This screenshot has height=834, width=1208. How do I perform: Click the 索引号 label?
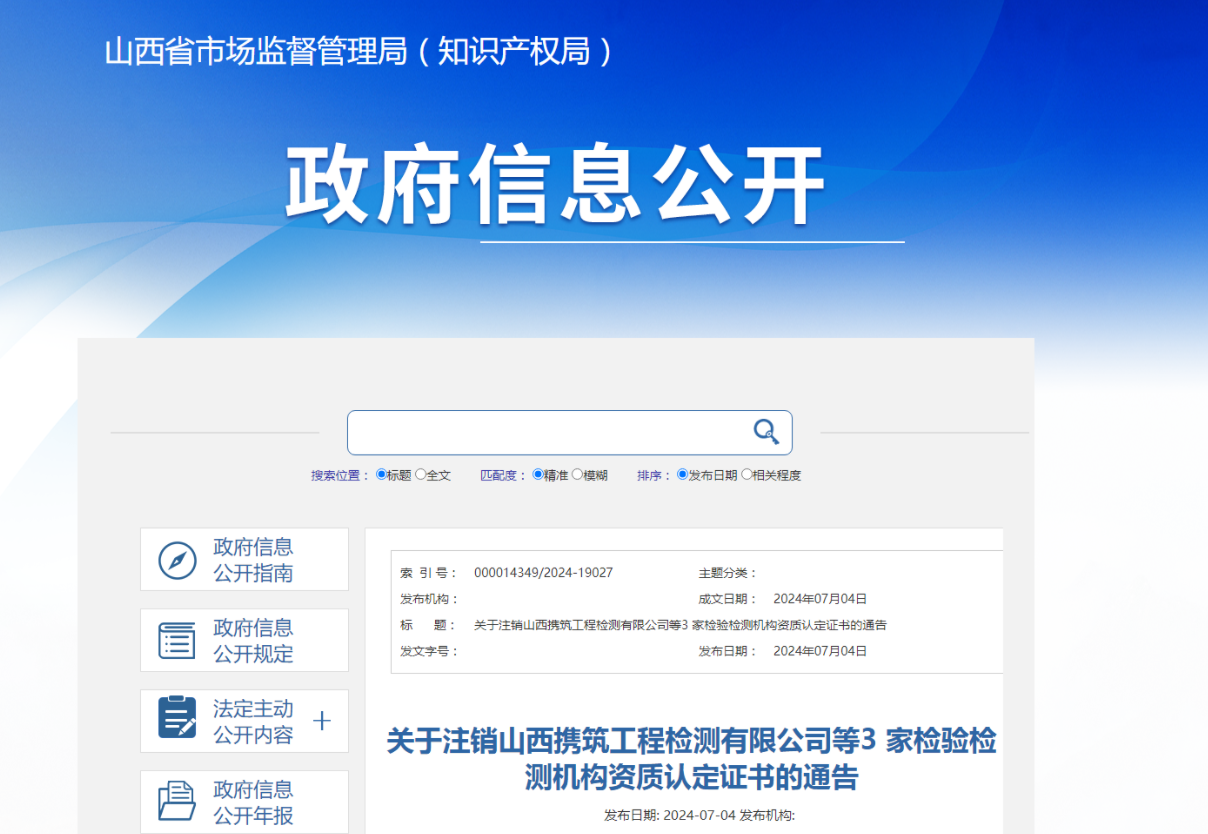429,573
